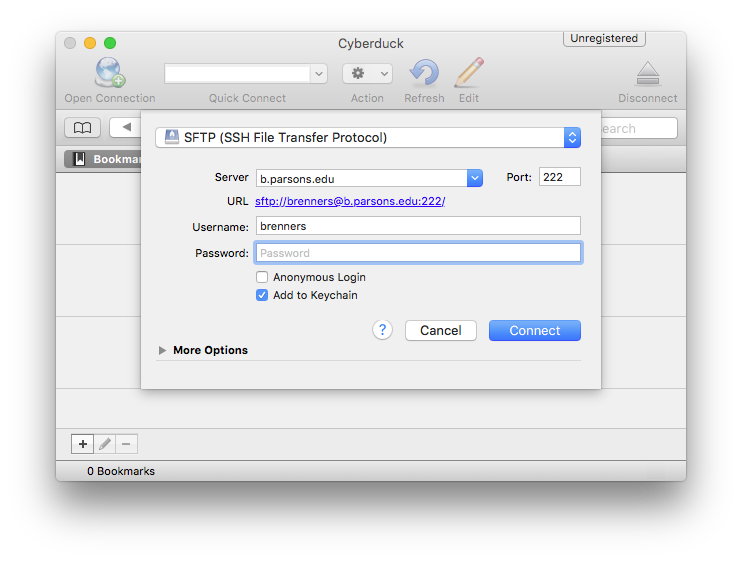742x561 pixels.
Task: Click the 0 Bookmarks status text
Action: pos(121,472)
